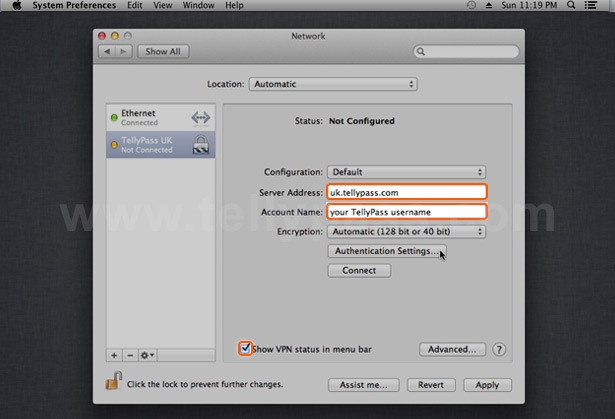Open the Edit menu
Screen dimensions: 615x419
135,5
